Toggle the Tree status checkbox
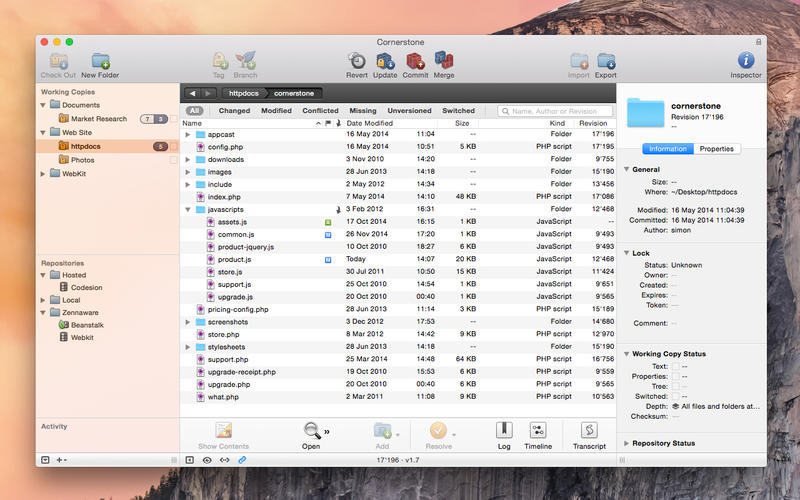The image size is (800, 500). pyautogui.click(x=676, y=386)
